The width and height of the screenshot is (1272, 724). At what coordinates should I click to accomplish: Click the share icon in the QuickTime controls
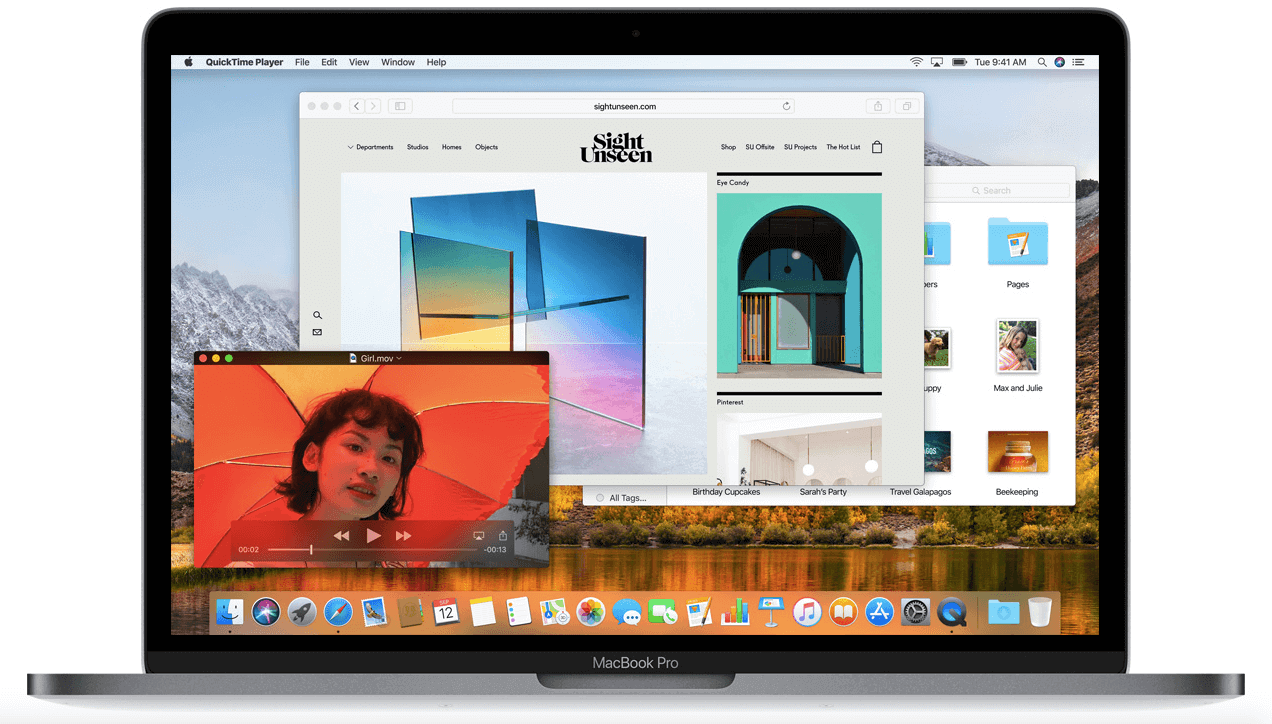[503, 536]
